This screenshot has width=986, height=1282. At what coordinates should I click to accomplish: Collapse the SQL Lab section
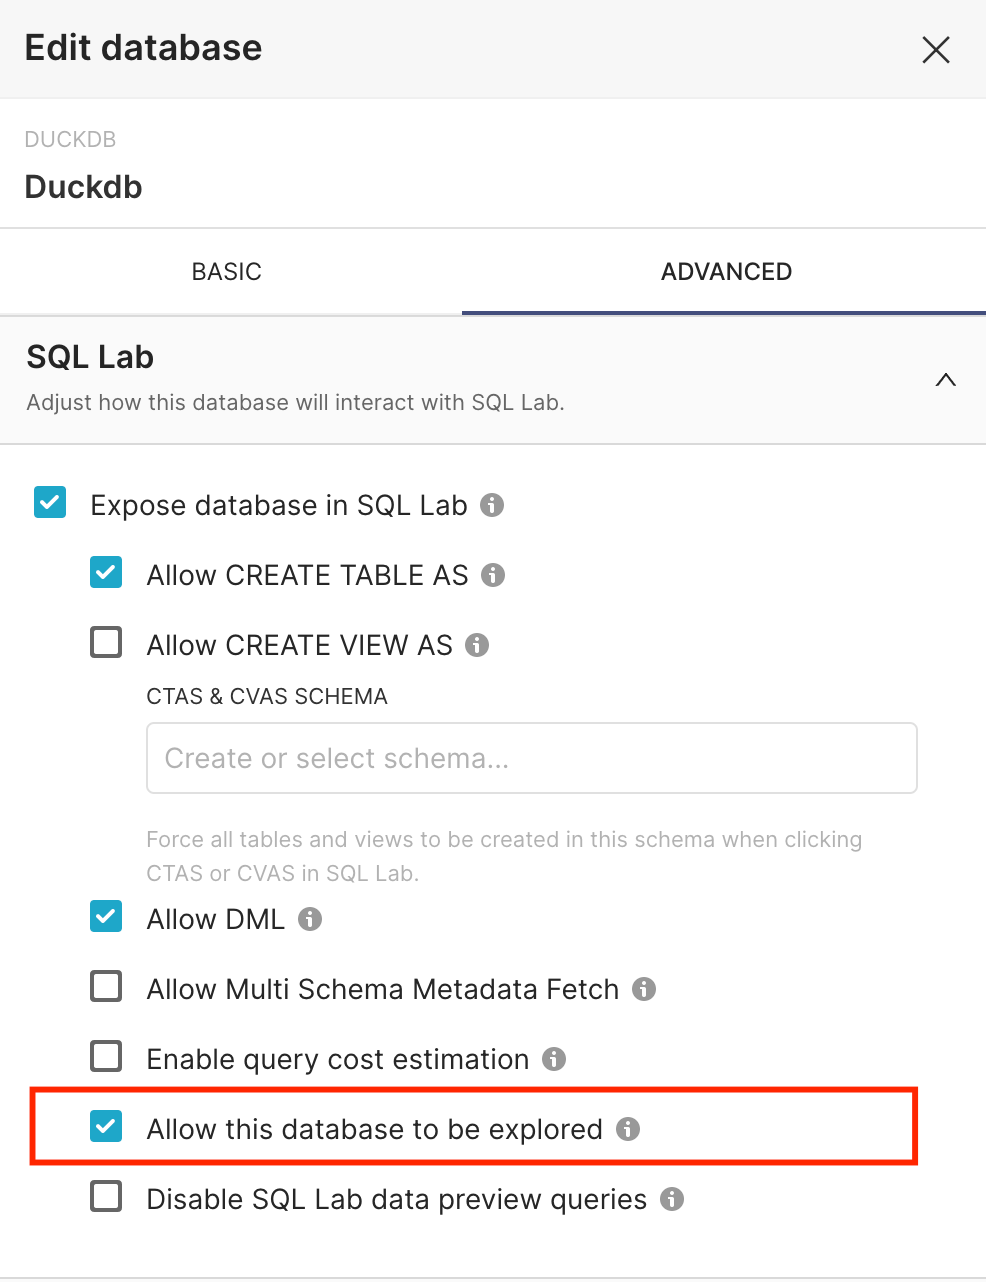point(946,380)
